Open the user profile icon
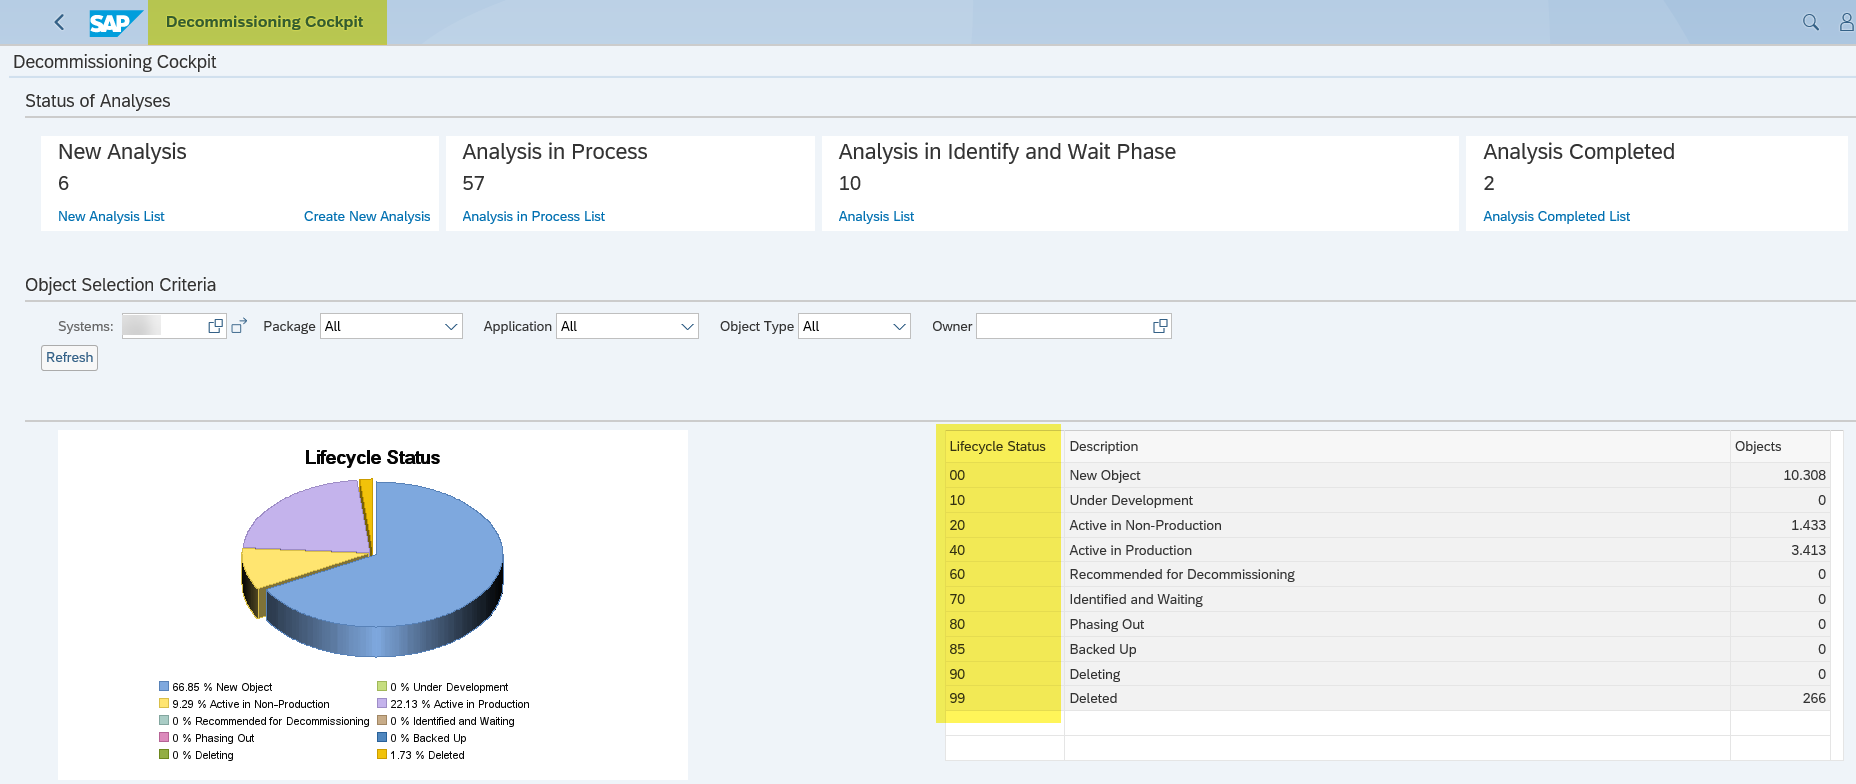 [1846, 22]
